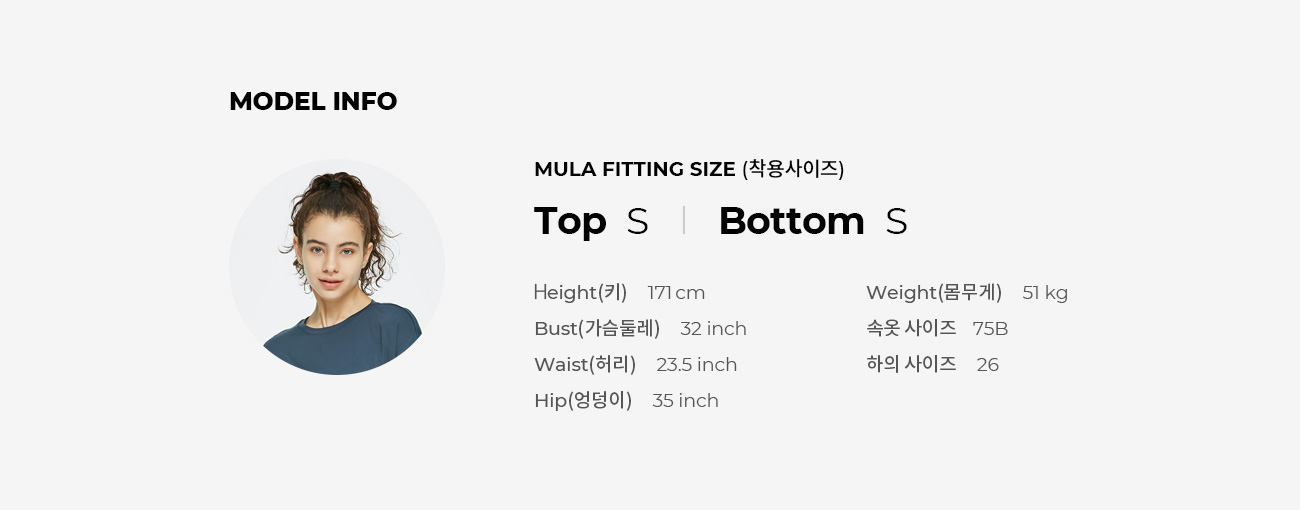Click the 하의 사이즈 26 entry
The width and height of the screenshot is (1300, 510).
932,364
